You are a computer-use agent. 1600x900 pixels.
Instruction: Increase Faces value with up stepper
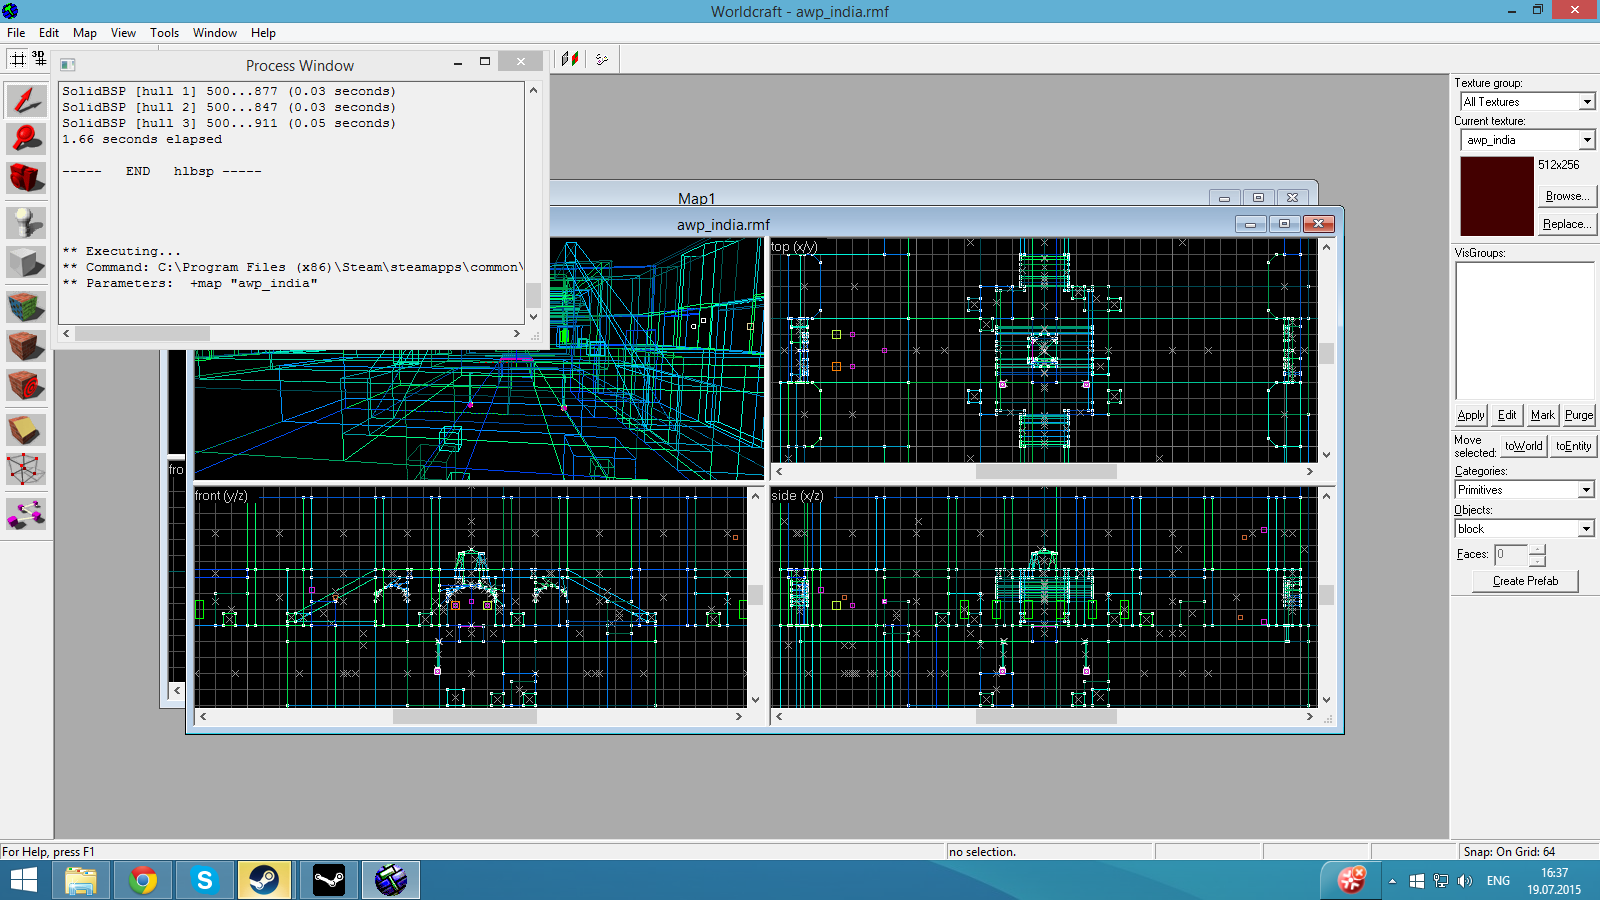click(1538, 549)
